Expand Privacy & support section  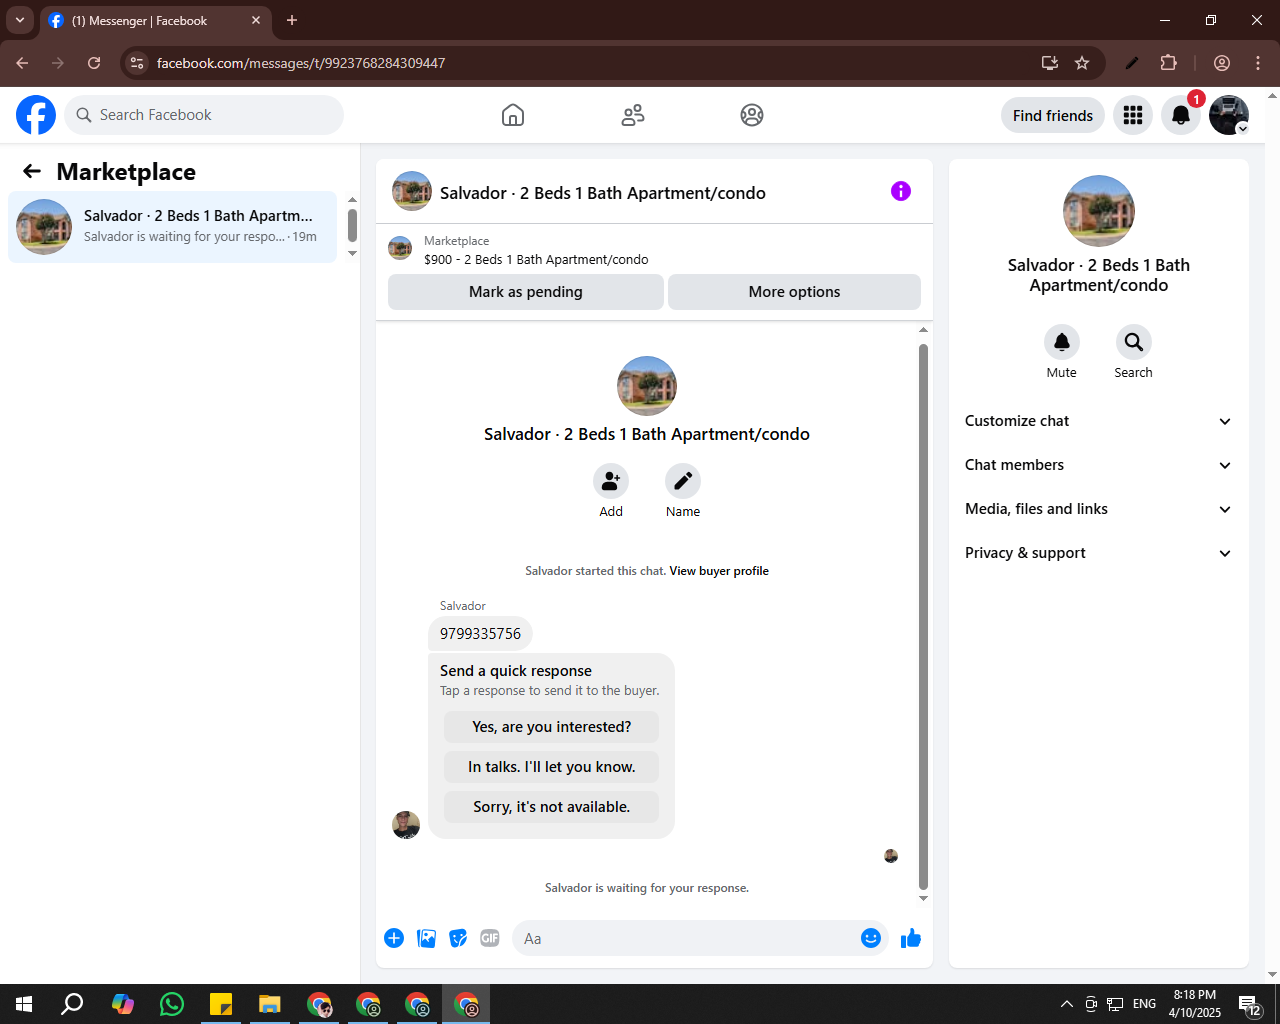point(1099,553)
